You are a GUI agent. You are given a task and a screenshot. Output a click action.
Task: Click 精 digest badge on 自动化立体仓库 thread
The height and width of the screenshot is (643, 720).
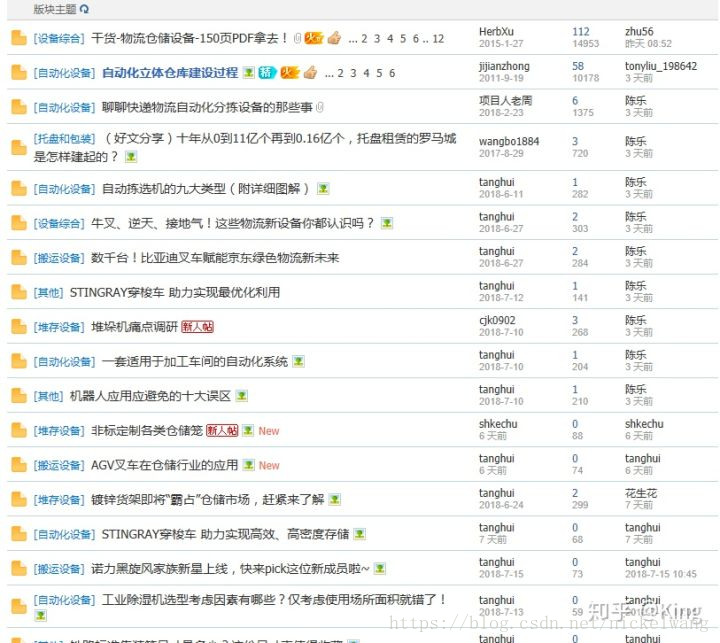coord(267,73)
